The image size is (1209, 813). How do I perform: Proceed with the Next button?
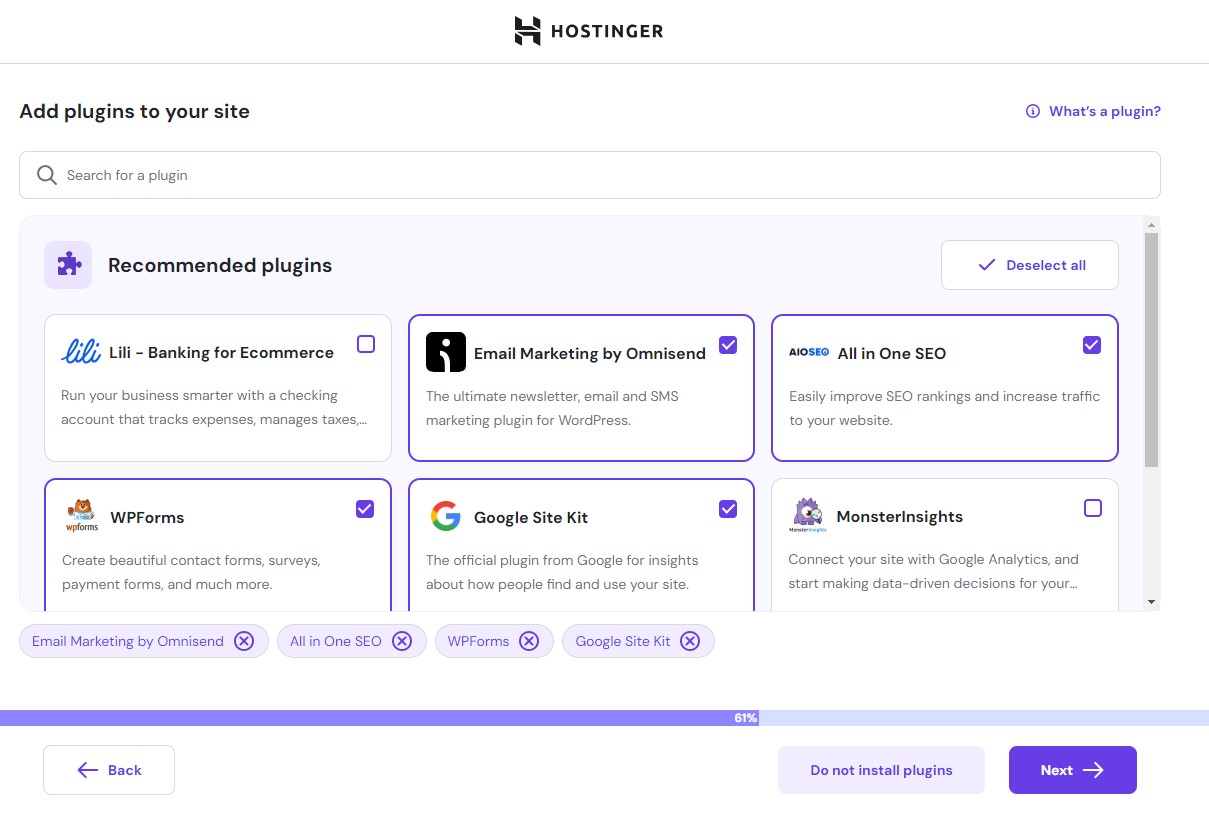(x=1073, y=770)
